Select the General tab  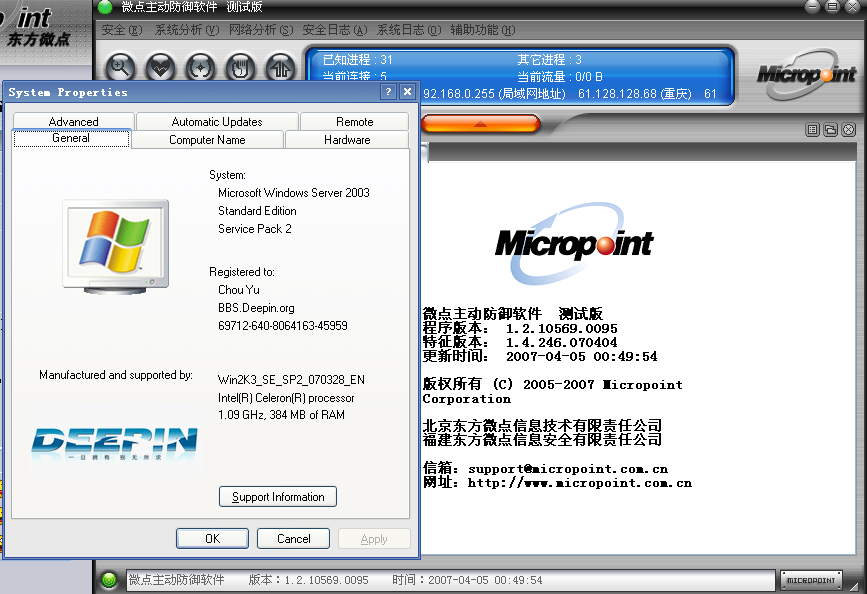pos(71,138)
